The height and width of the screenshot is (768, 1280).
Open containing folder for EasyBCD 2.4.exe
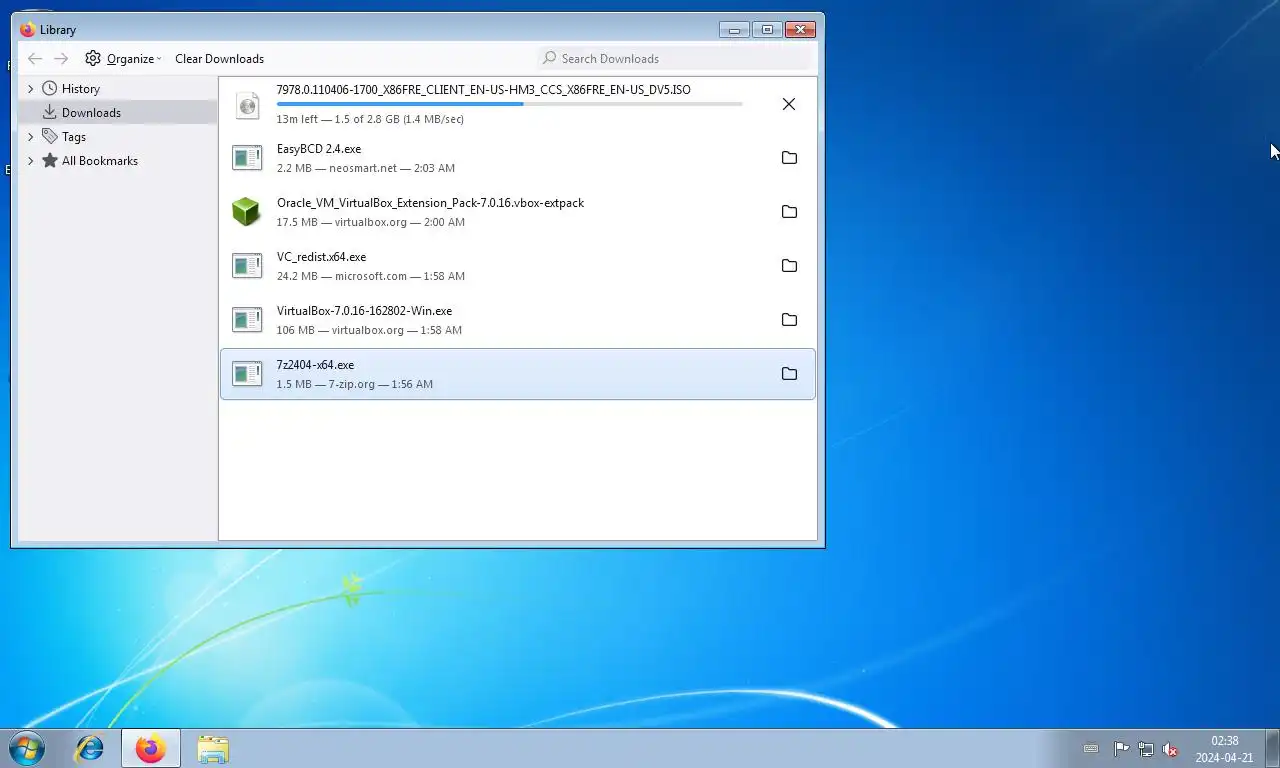(789, 158)
